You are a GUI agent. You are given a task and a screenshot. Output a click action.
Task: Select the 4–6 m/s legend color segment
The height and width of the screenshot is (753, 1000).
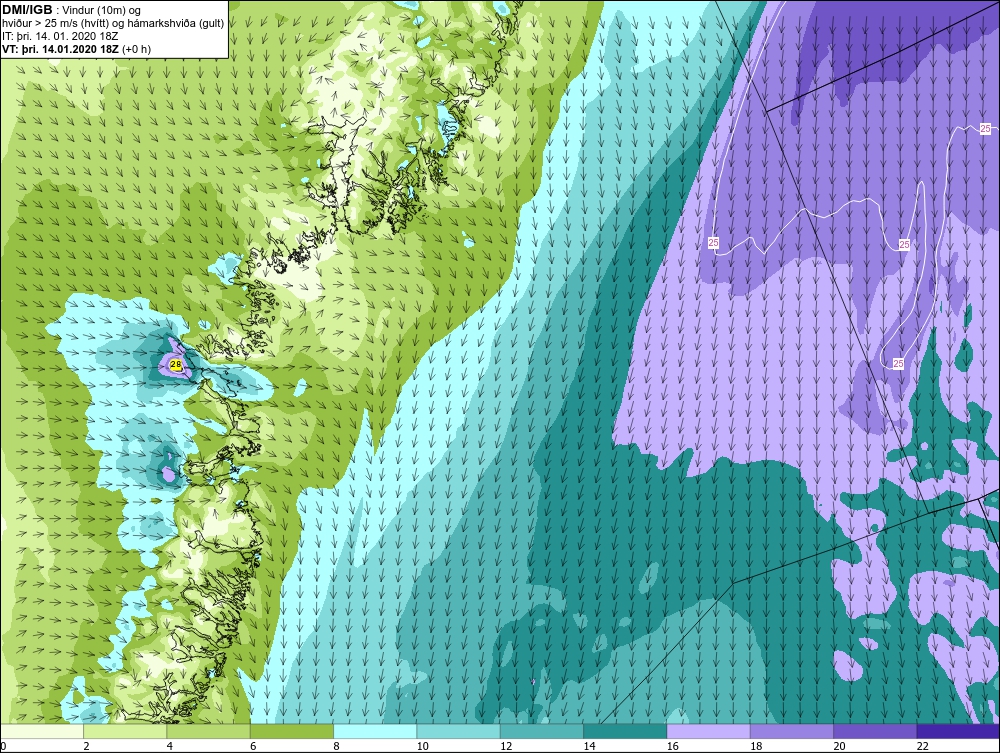(x=209, y=731)
